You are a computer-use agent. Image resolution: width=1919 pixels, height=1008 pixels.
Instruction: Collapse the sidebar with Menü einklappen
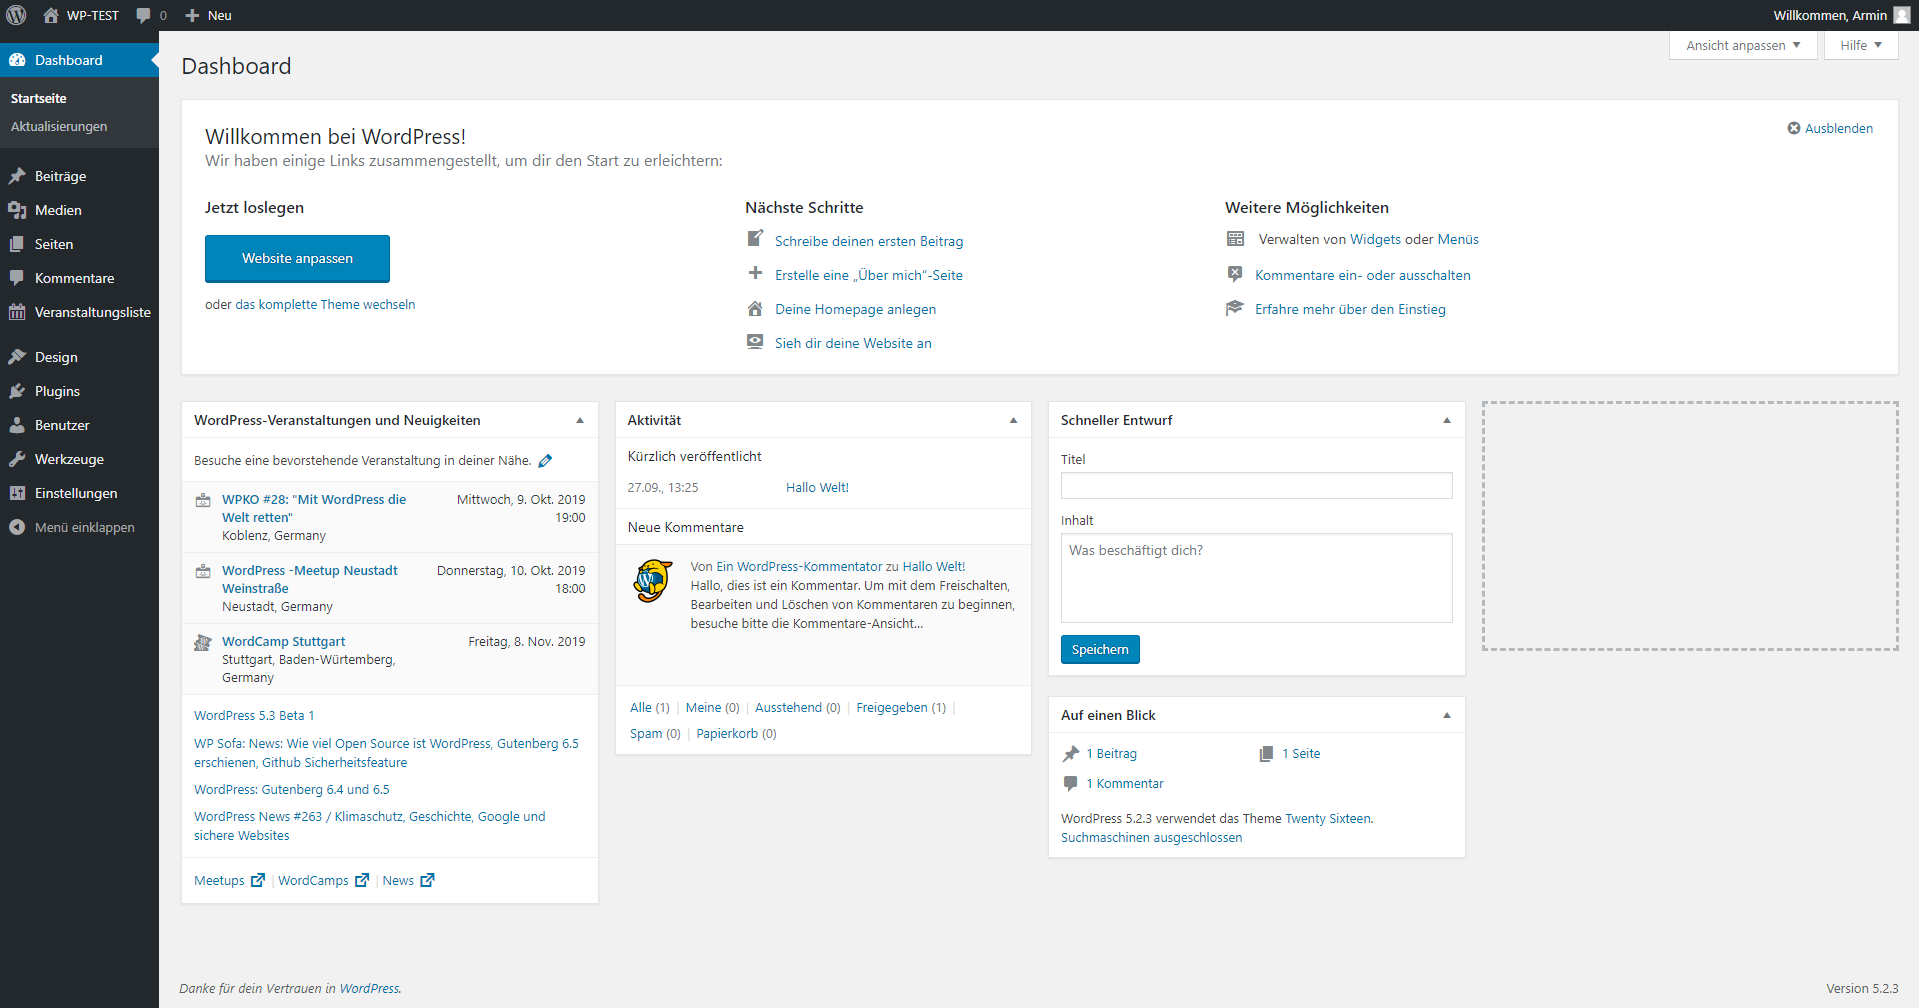tap(72, 527)
